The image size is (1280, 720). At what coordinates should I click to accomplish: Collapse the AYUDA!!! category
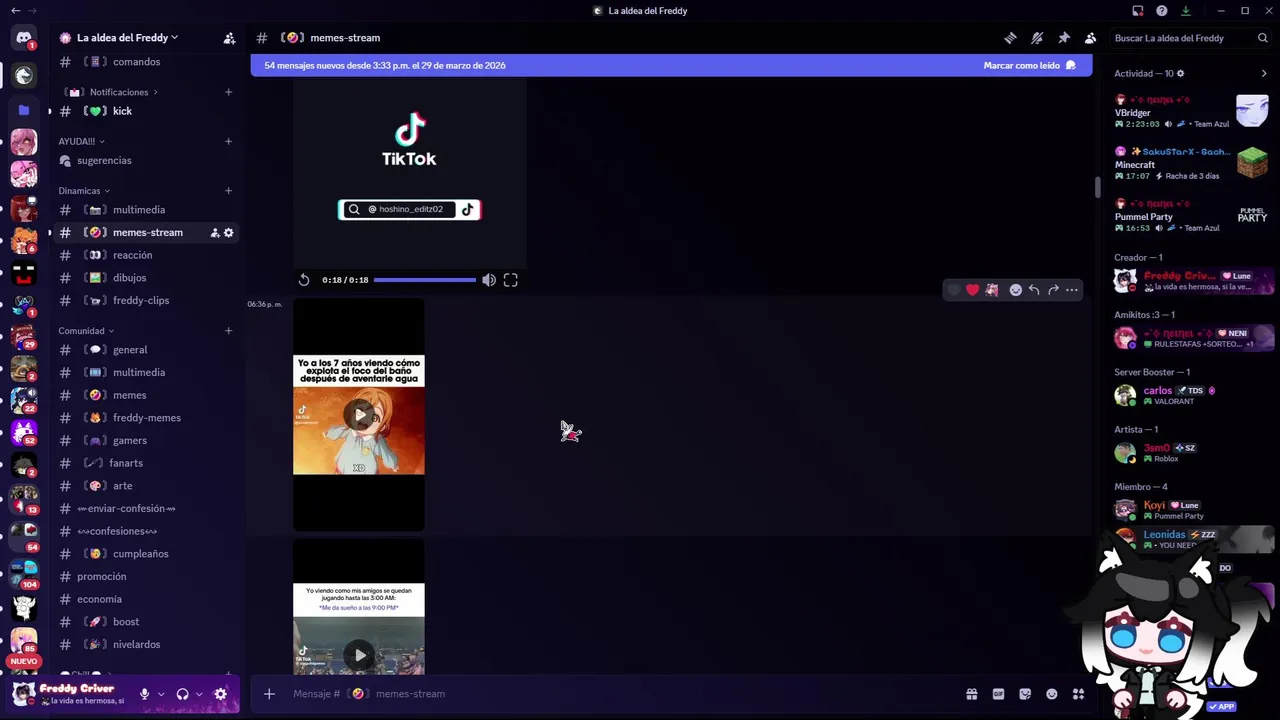pos(81,142)
